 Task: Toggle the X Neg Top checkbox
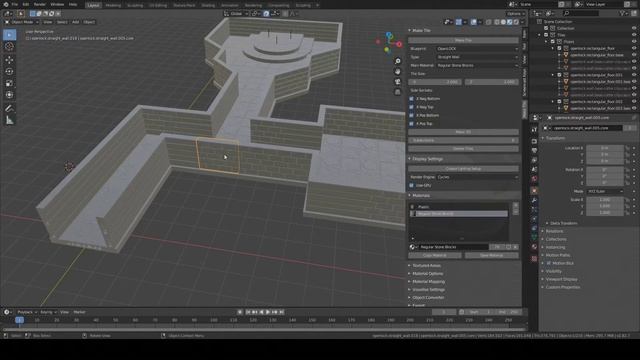[411, 107]
